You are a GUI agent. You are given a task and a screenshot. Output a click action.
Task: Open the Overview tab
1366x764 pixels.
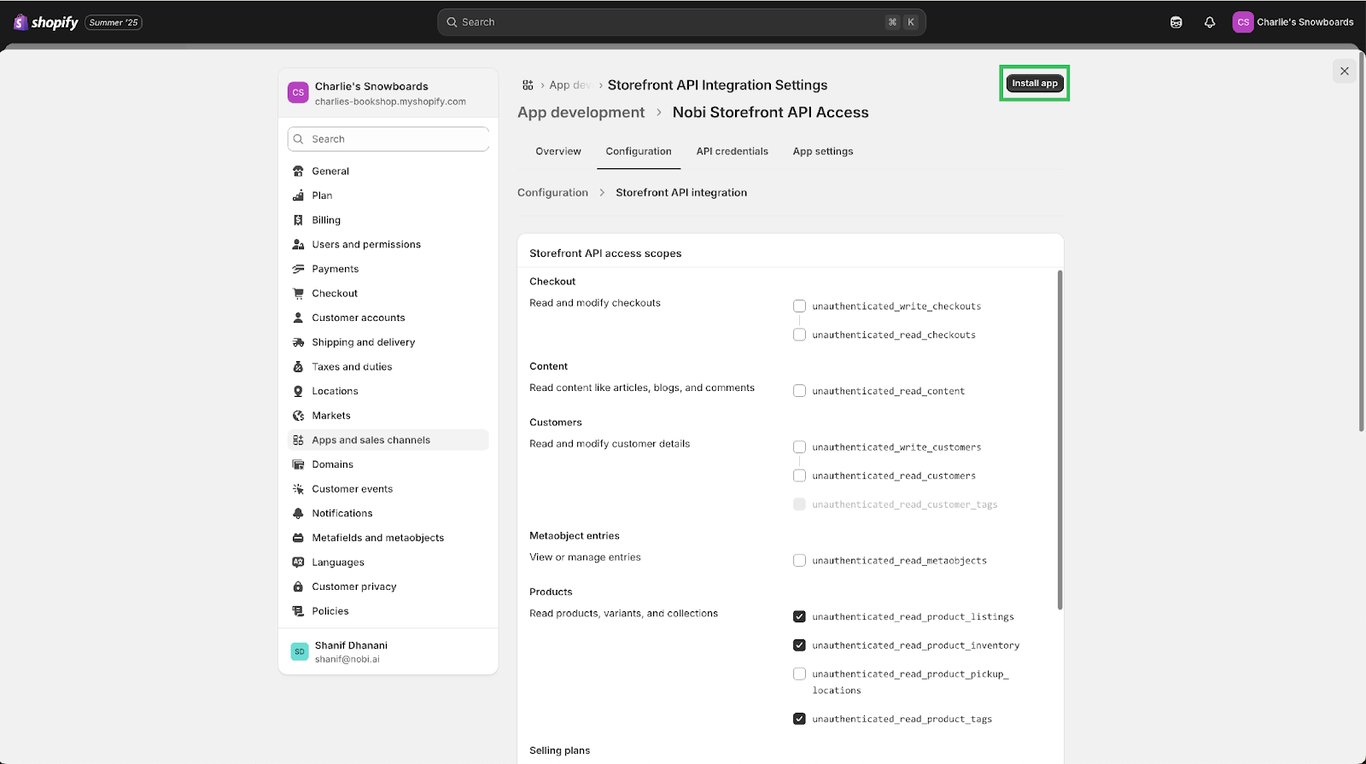(558, 151)
